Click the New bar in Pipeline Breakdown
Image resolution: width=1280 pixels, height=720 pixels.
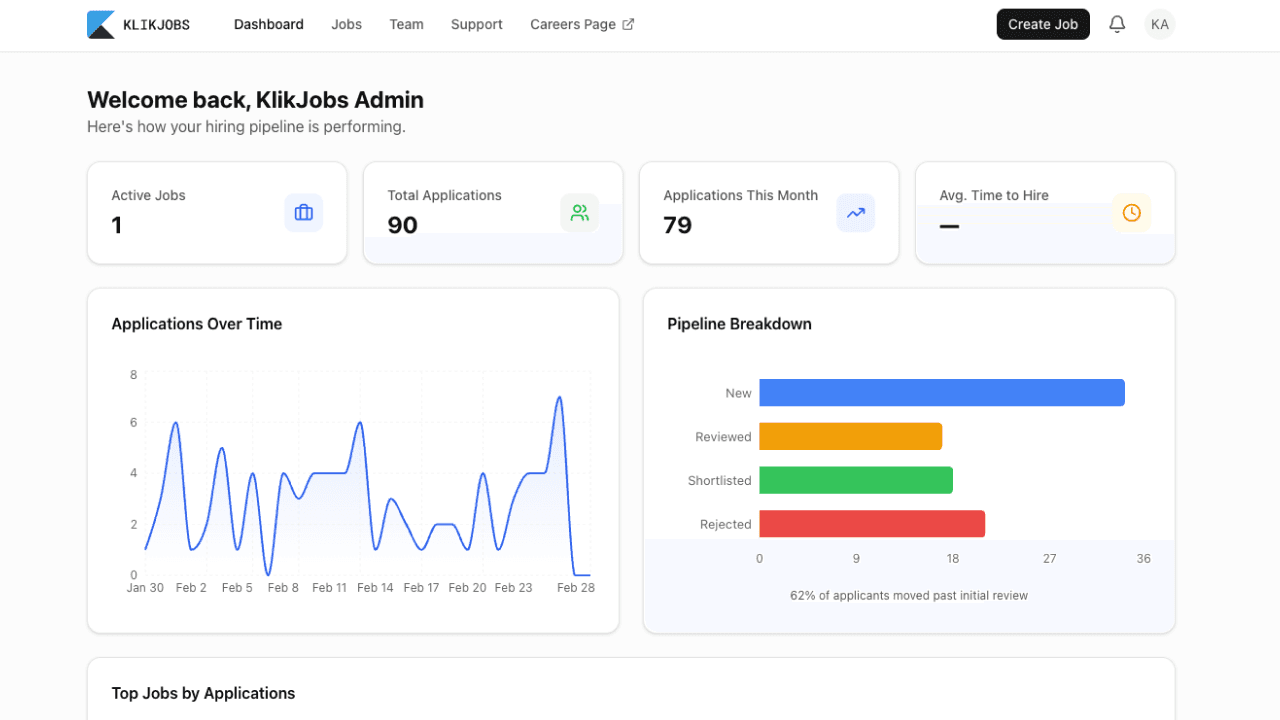940,392
